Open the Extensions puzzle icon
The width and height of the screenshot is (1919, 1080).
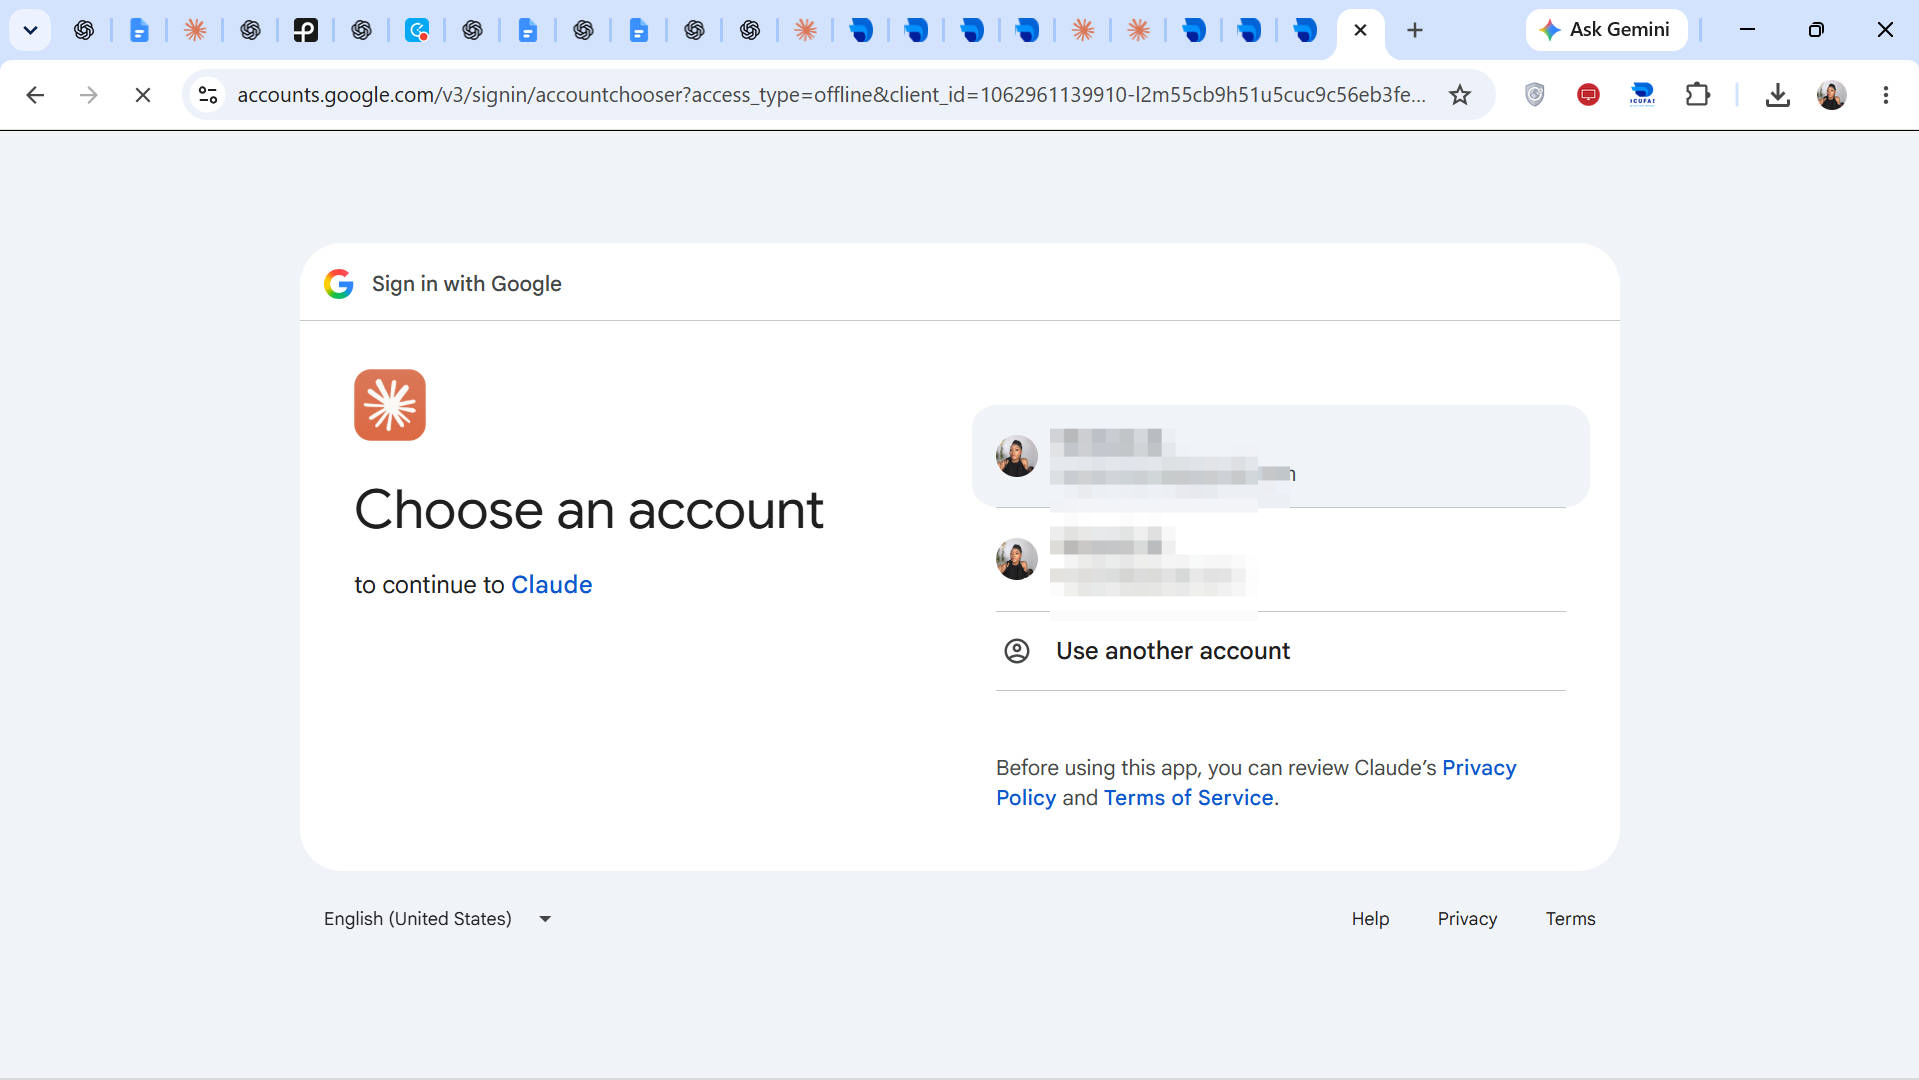pyautogui.click(x=1697, y=95)
